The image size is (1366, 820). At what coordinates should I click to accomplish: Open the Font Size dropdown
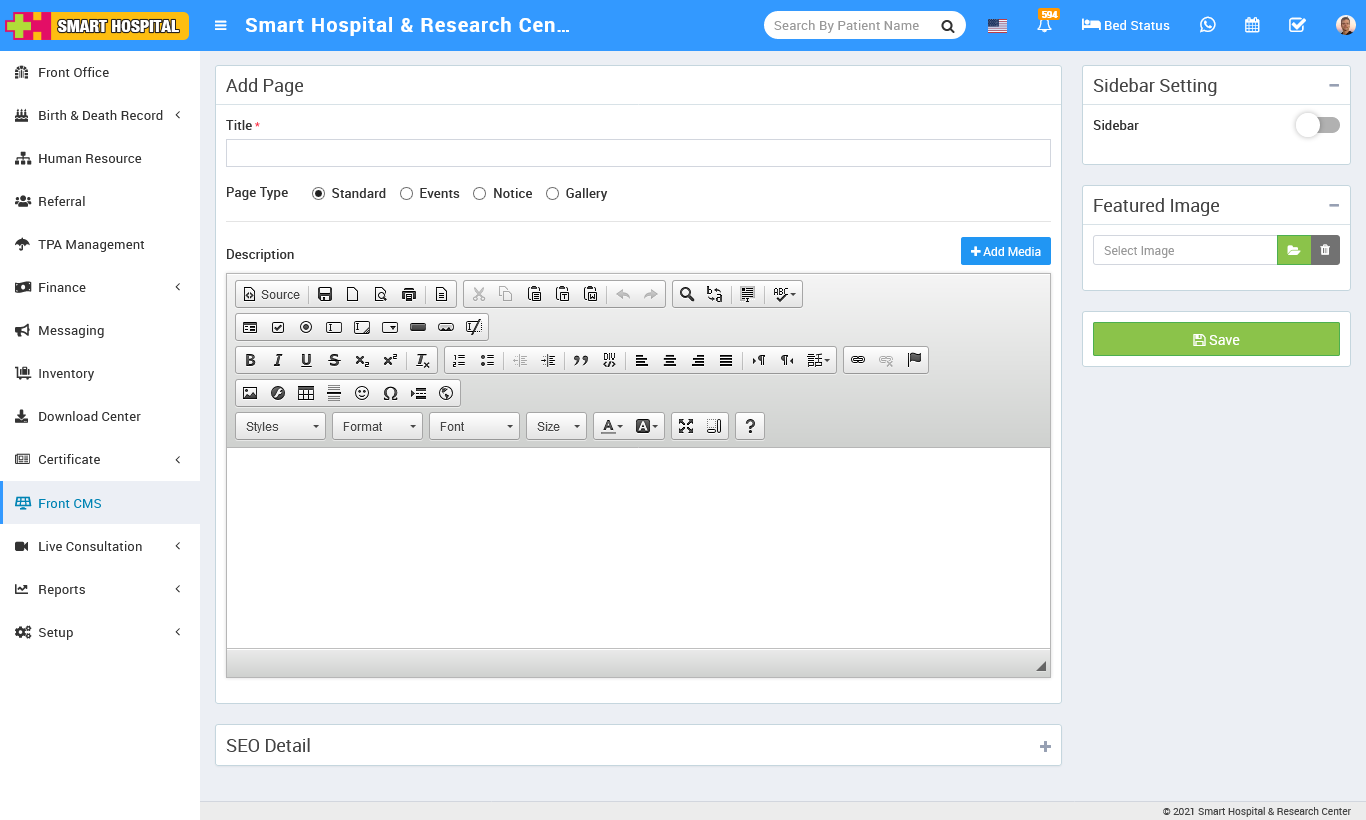click(x=556, y=425)
